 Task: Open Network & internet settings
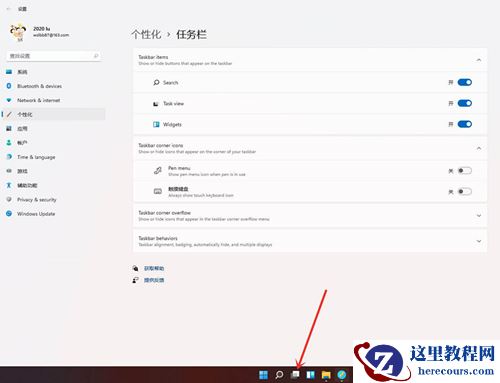[39, 100]
